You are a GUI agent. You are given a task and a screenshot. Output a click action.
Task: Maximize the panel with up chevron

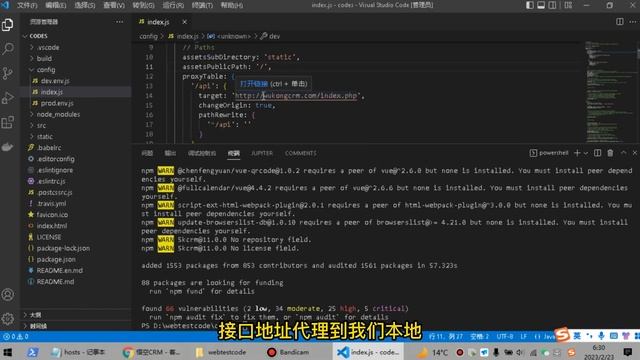(x=623, y=153)
